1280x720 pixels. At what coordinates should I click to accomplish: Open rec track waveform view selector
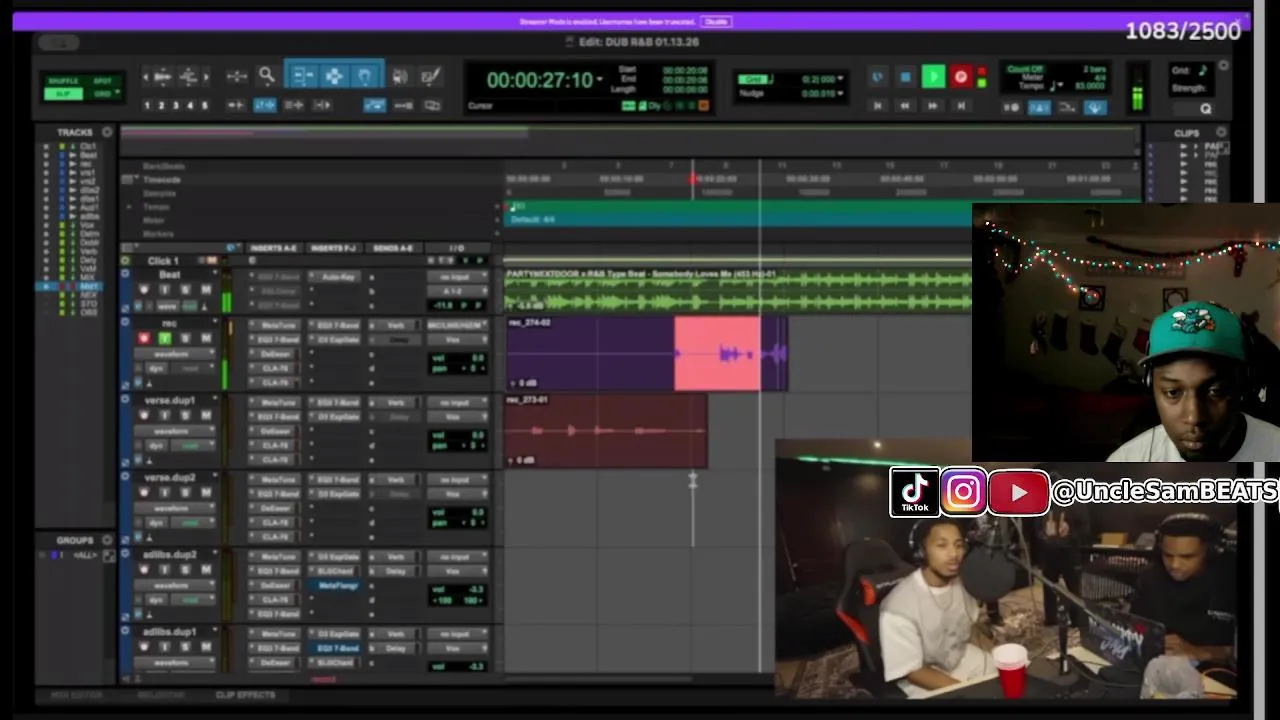point(176,353)
